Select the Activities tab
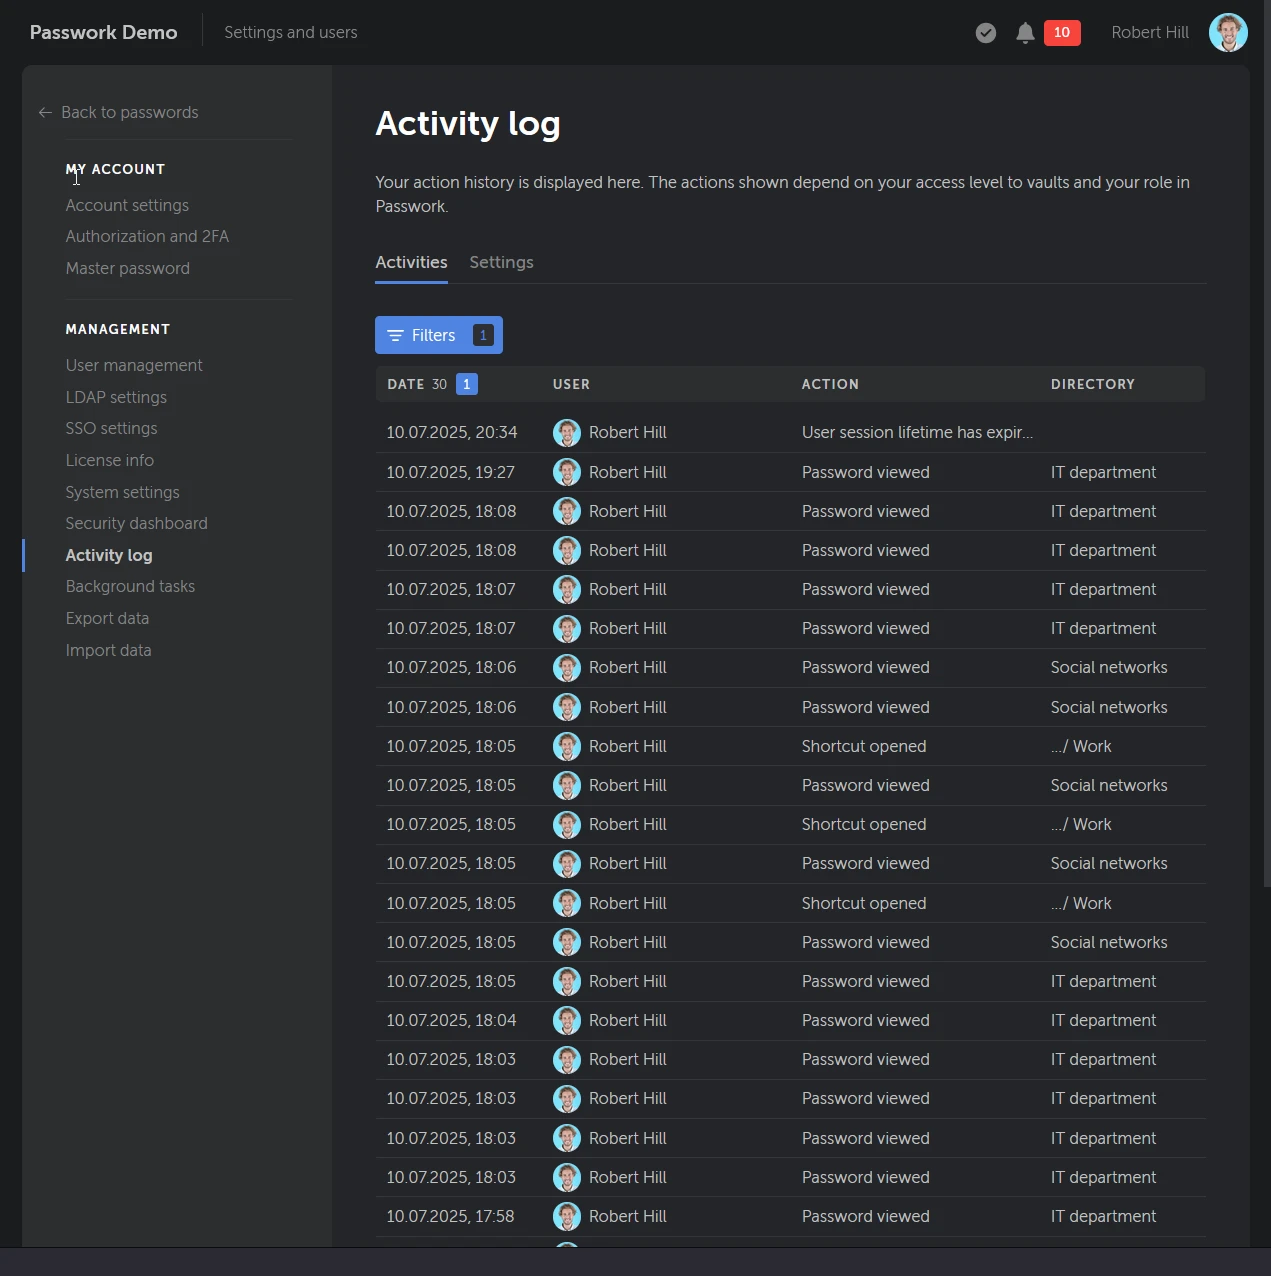 (411, 262)
